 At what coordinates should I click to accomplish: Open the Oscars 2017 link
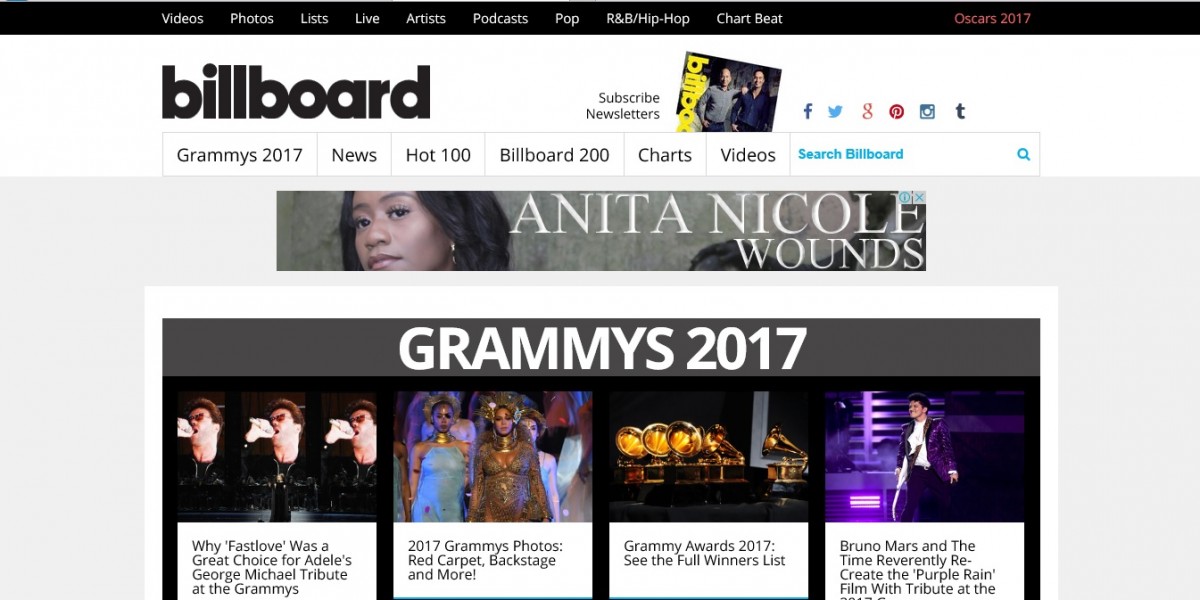(x=992, y=18)
